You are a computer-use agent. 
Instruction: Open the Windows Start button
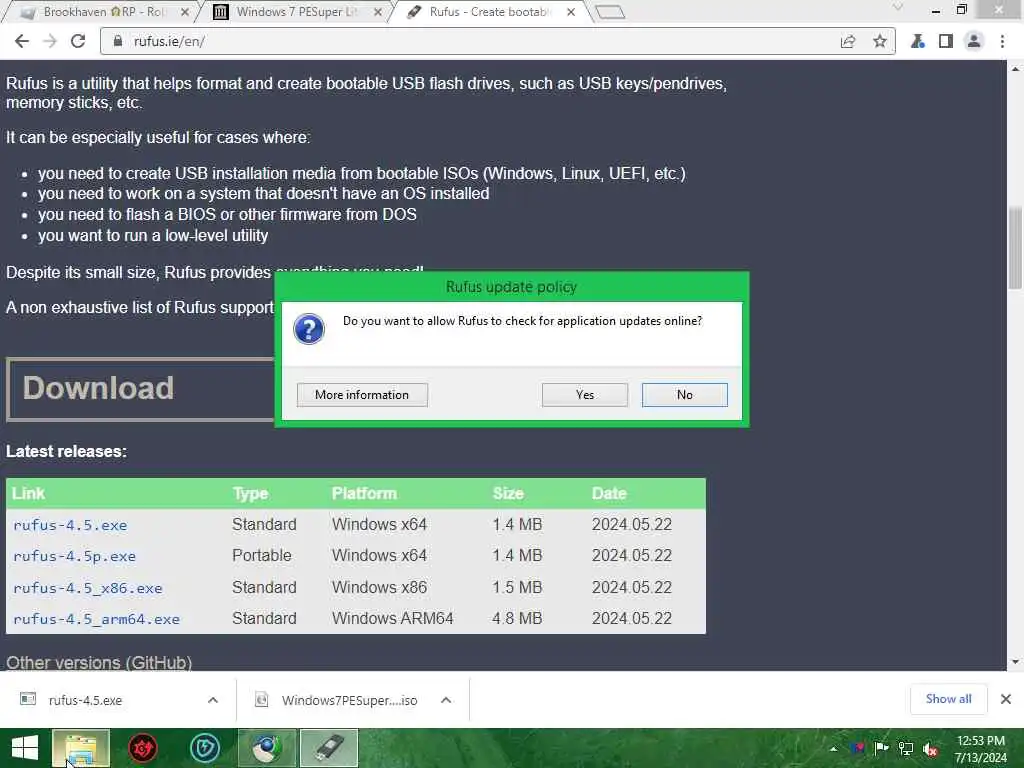coord(25,748)
